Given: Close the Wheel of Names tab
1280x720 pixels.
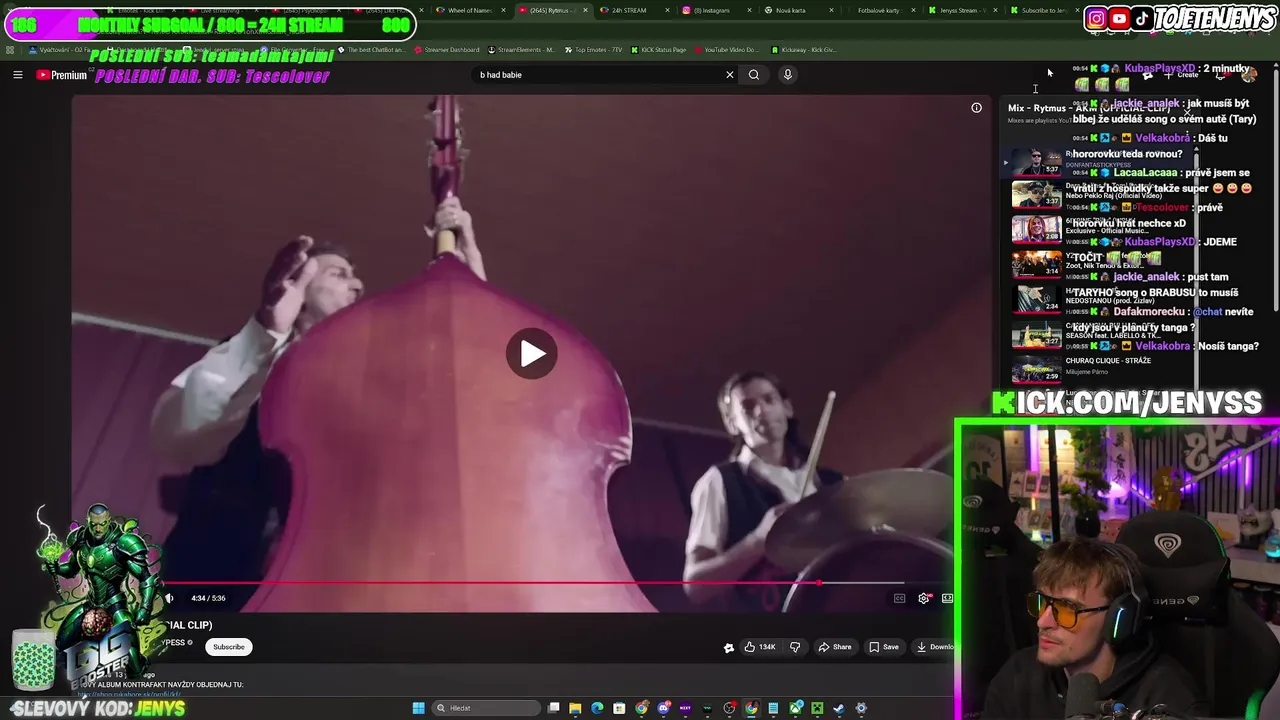Looking at the screenshot, I should [503, 10].
